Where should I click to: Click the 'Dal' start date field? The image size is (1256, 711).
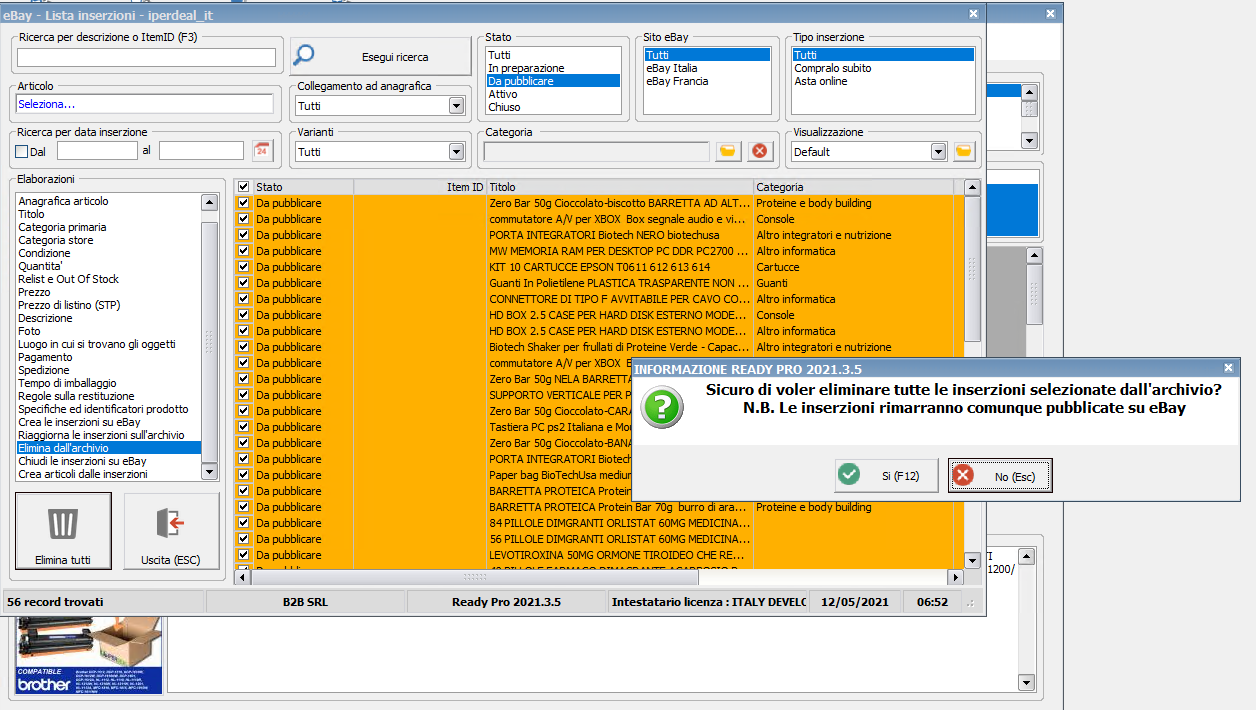tap(97, 151)
